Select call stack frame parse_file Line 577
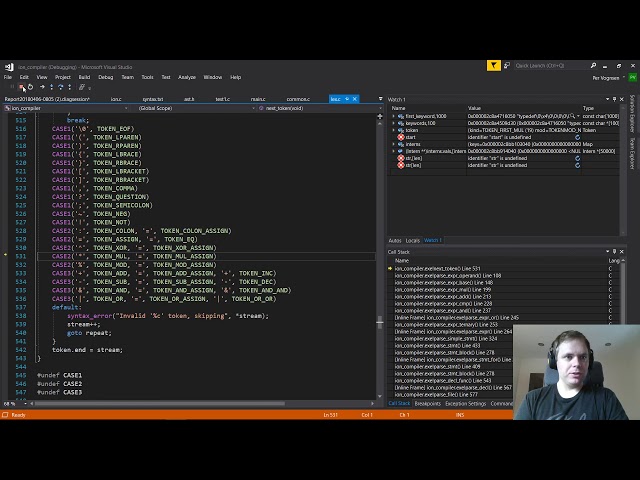 click(436, 395)
